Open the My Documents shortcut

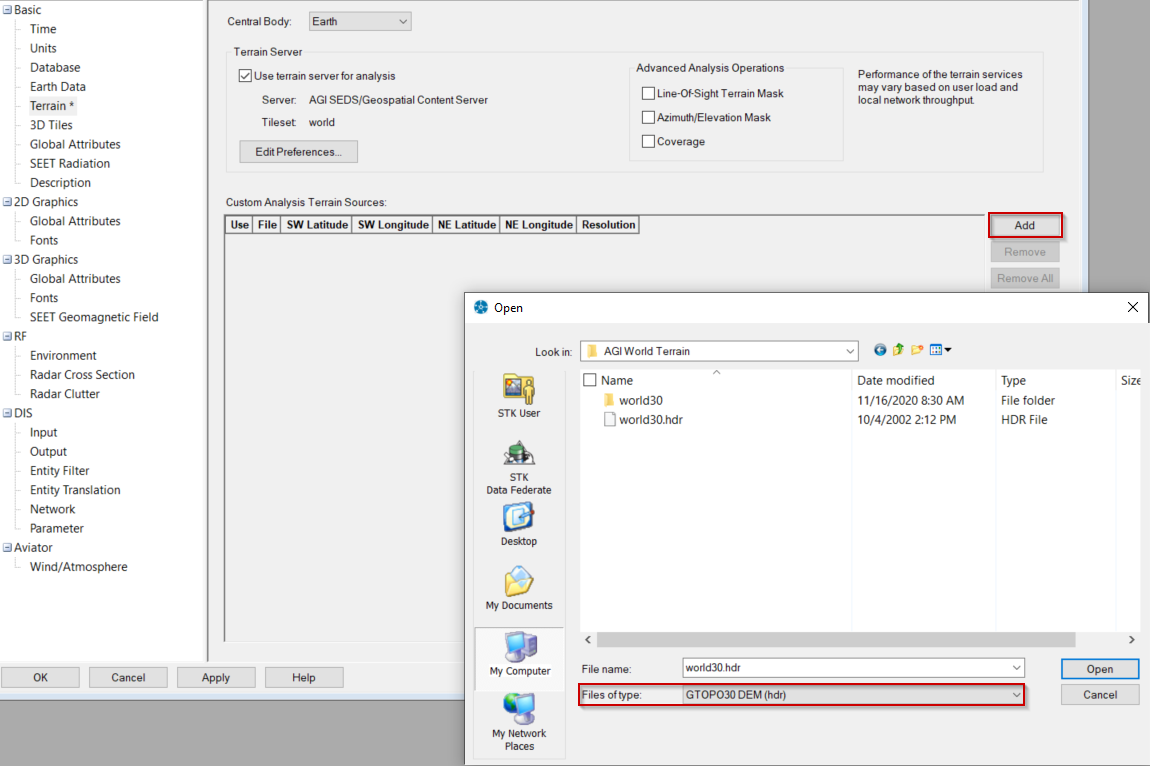(x=518, y=589)
